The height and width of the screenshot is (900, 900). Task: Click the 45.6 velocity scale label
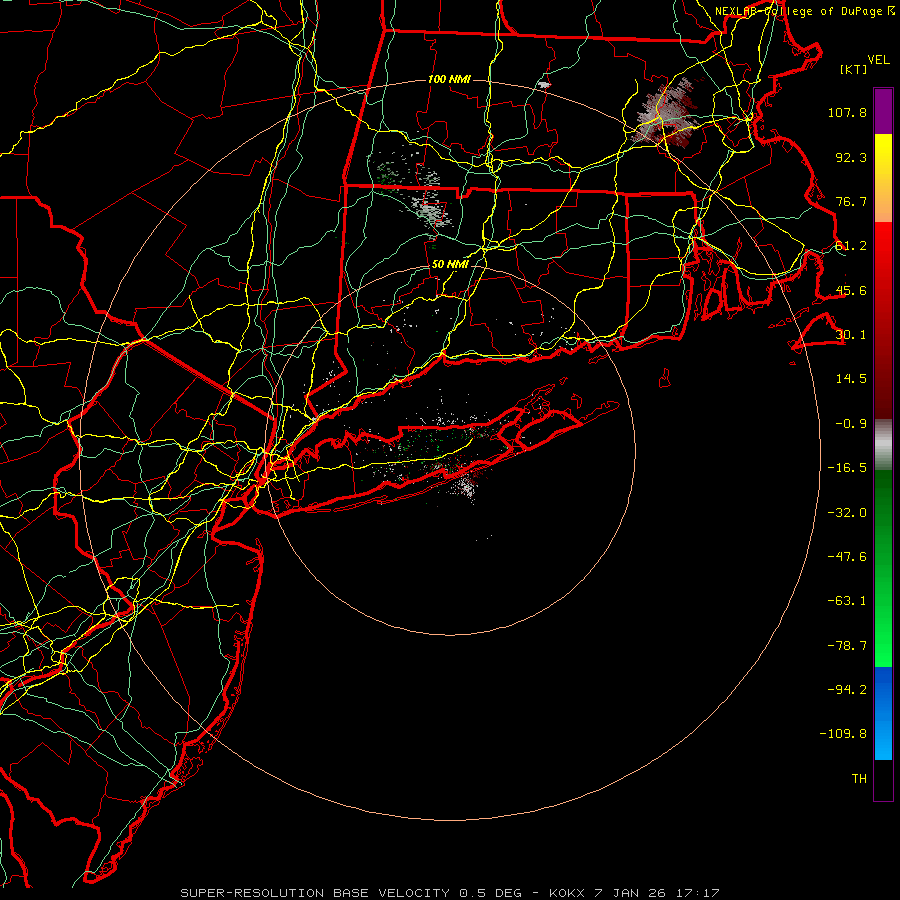pos(851,290)
